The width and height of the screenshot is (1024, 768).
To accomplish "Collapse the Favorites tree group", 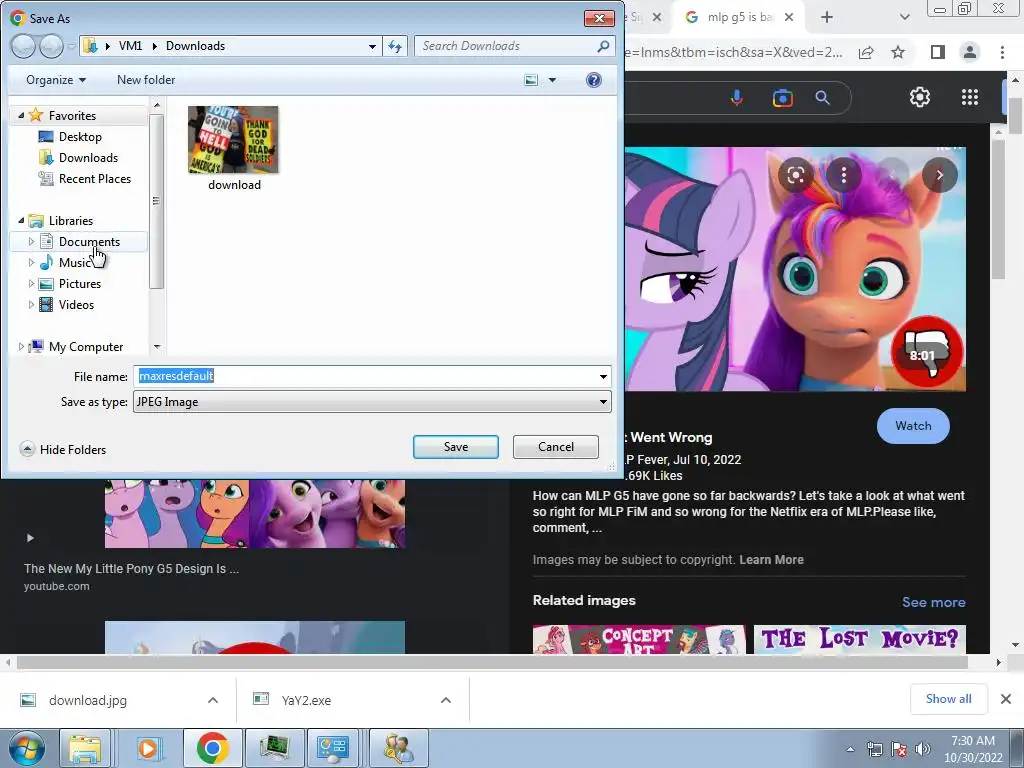I will tap(21, 115).
